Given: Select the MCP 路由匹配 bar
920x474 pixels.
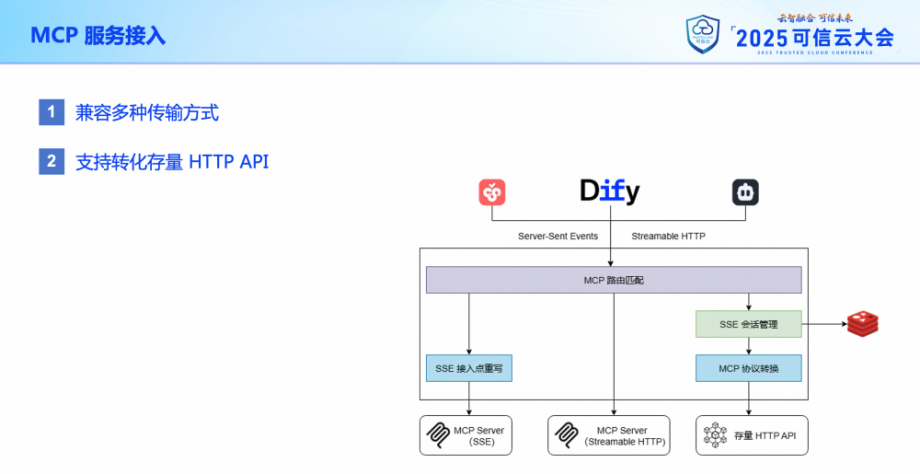Looking at the screenshot, I should point(613,280).
